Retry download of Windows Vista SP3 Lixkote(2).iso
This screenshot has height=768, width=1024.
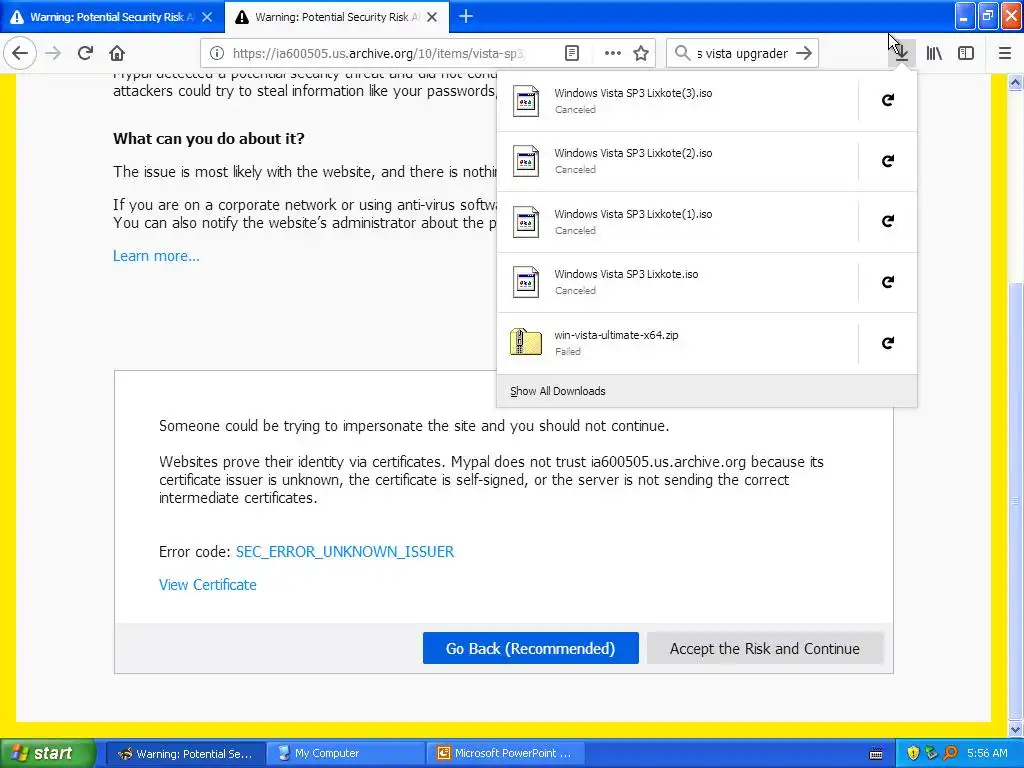point(888,161)
